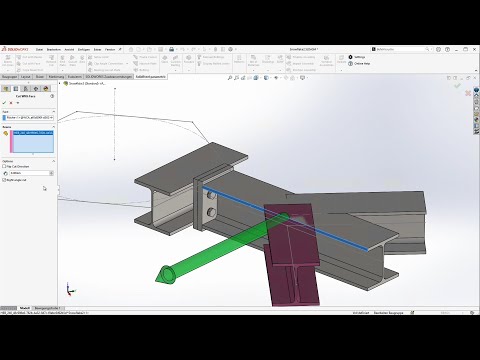
Task: Click the print icon in the top toolbar
Action: pyautogui.click(x=171, y=49)
